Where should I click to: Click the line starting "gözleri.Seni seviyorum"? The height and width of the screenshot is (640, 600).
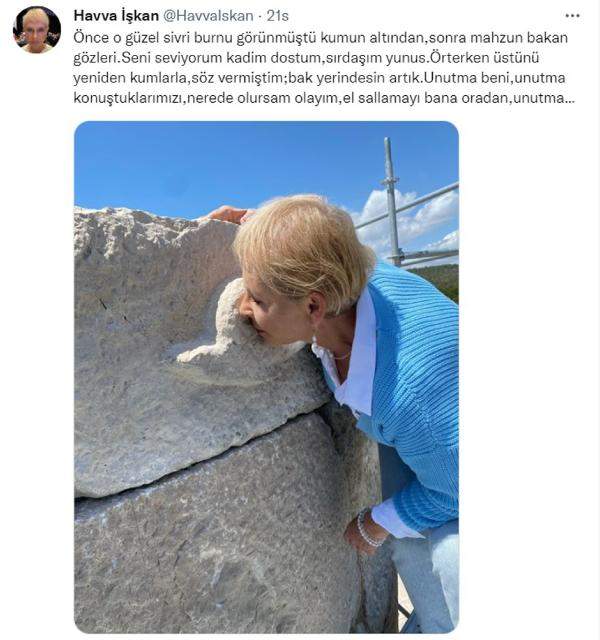pyautogui.click(x=306, y=58)
